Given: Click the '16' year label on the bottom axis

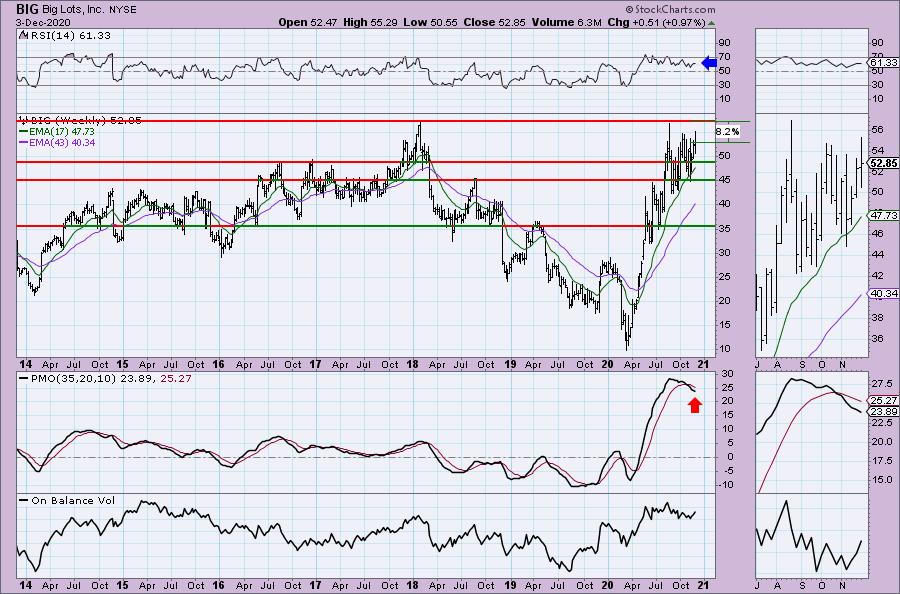Looking at the screenshot, I should point(218,586).
